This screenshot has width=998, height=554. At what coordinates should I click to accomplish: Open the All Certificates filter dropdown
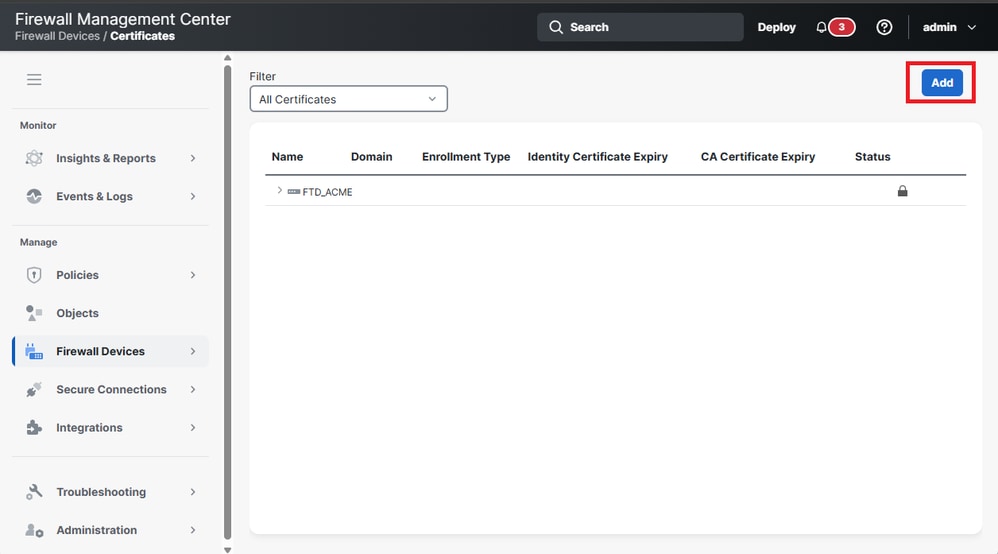348,99
